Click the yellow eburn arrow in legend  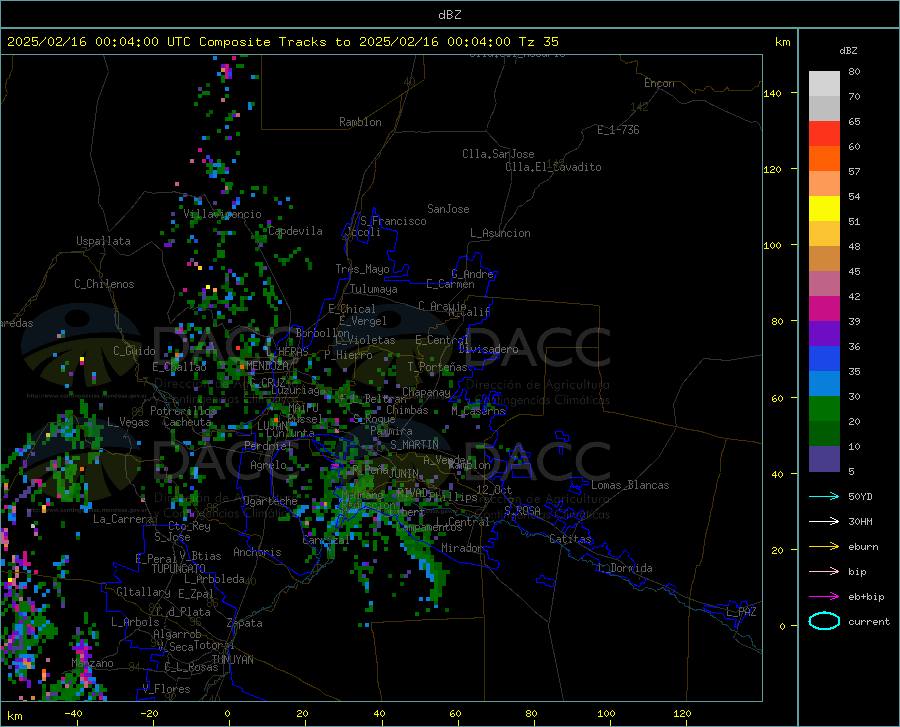(824, 546)
